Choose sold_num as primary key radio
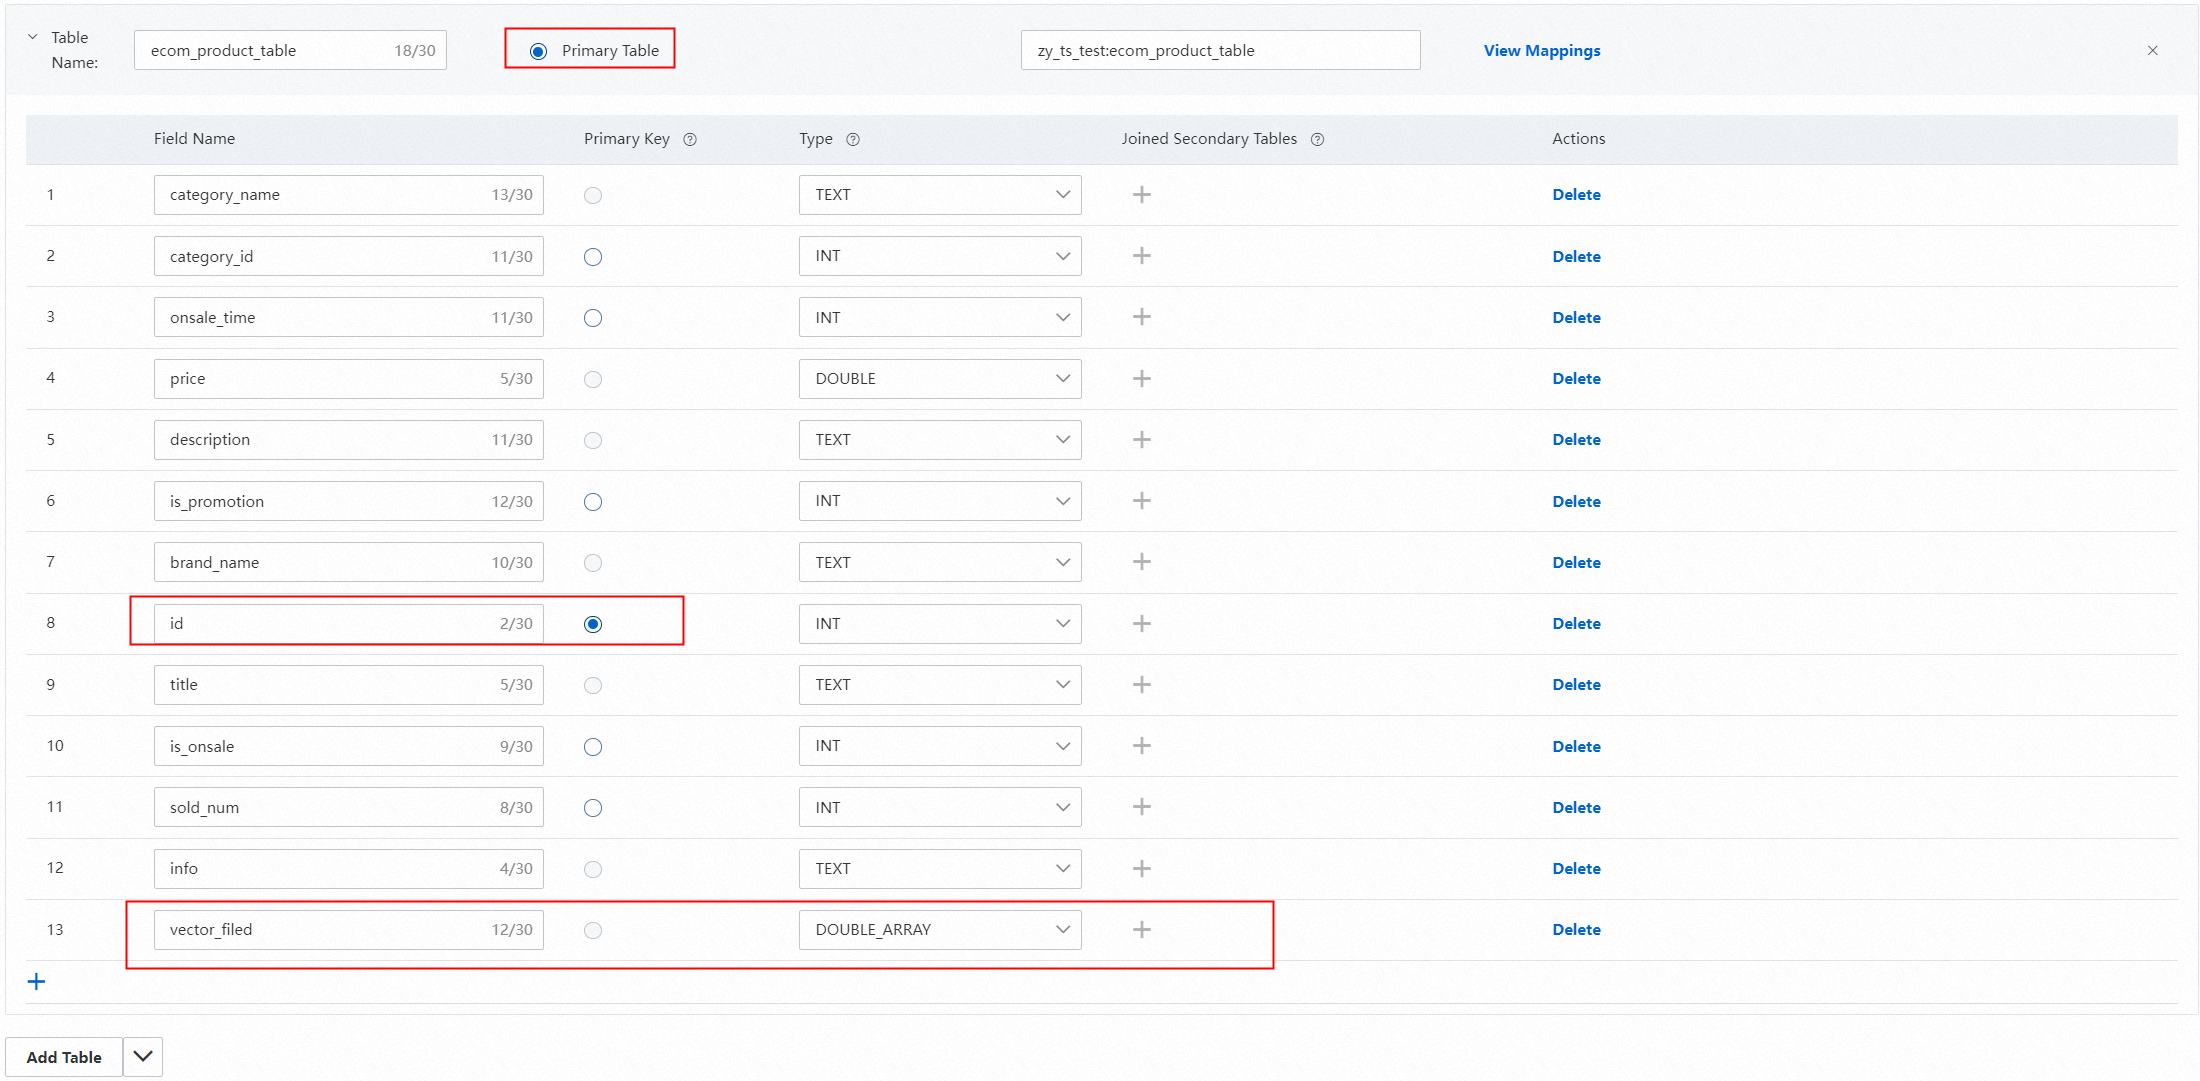The width and height of the screenshot is (2200, 1081). [x=593, y=808]
